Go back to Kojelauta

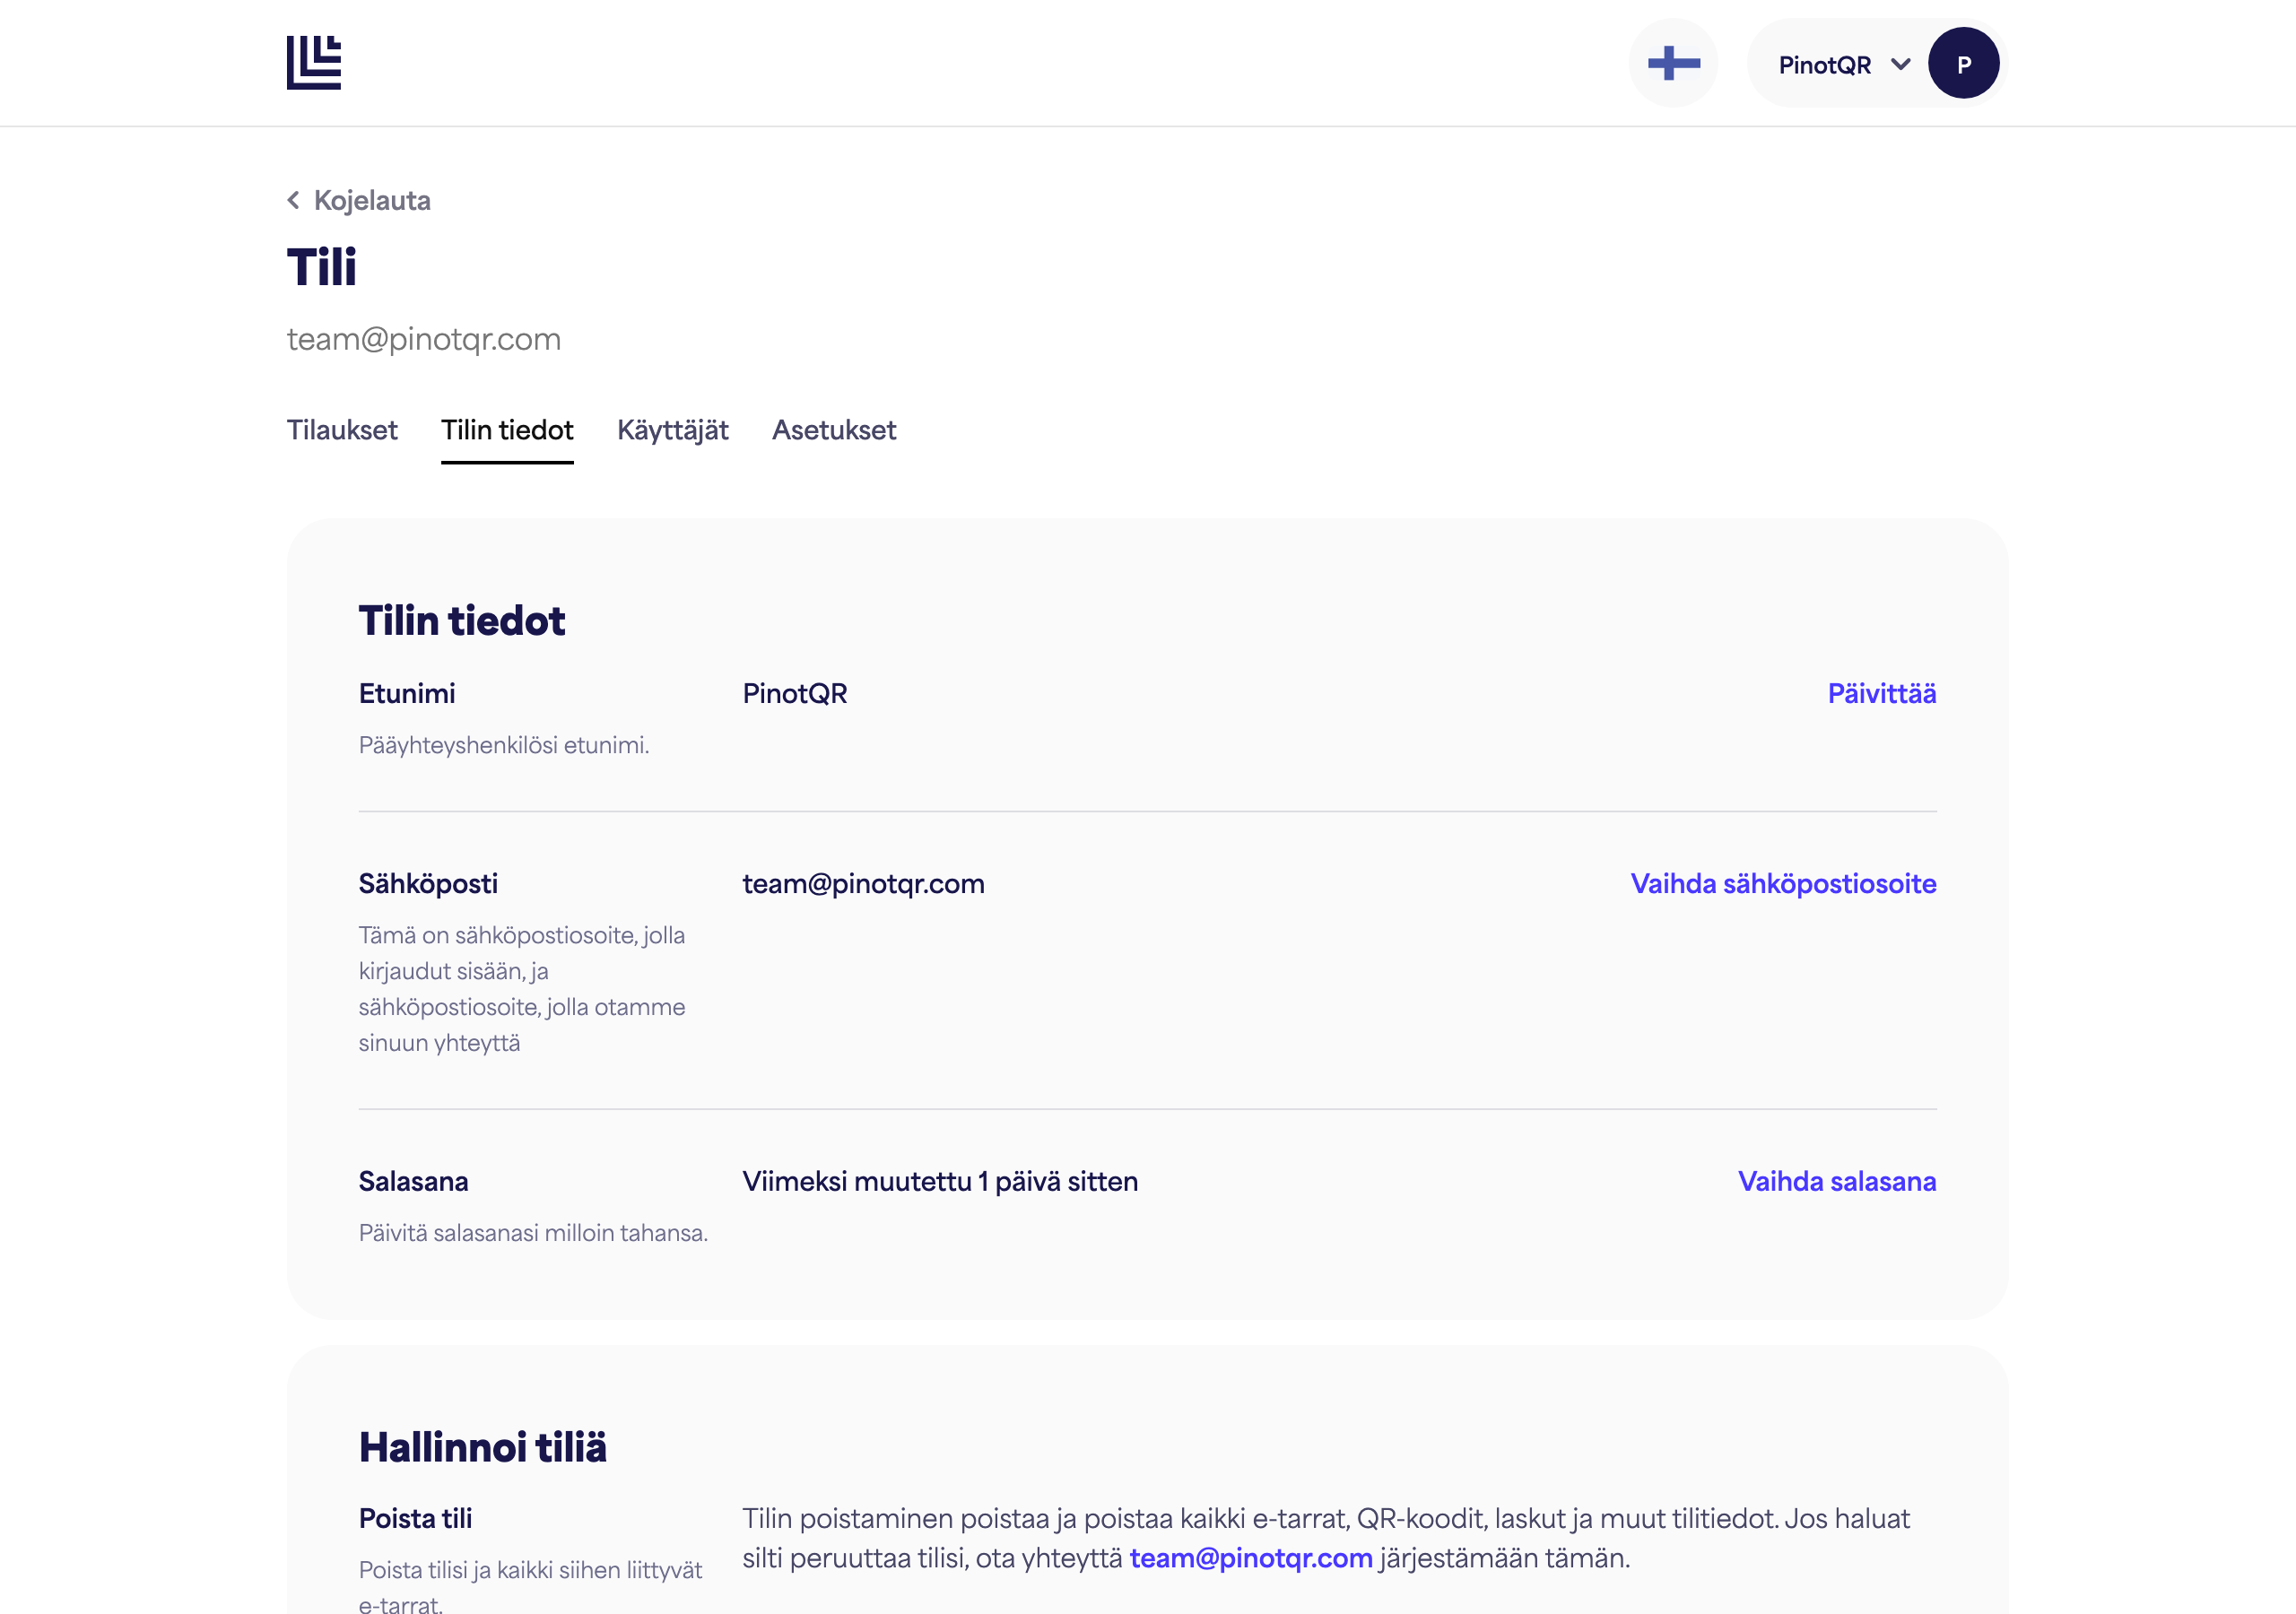tap(372, 200)
